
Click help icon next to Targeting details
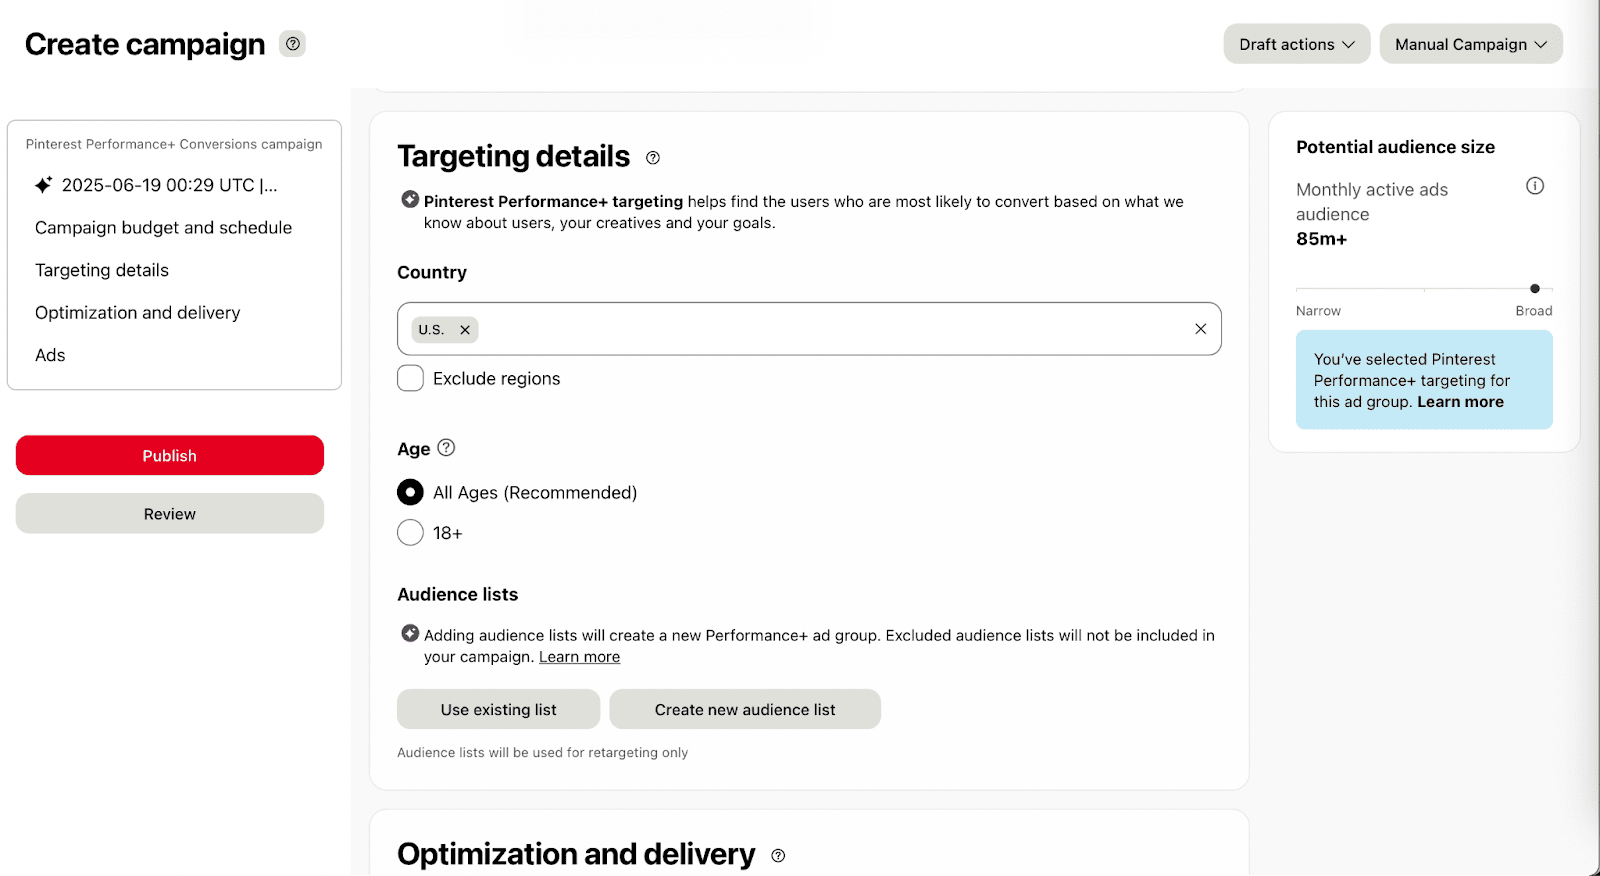click(x=653, y=158)
